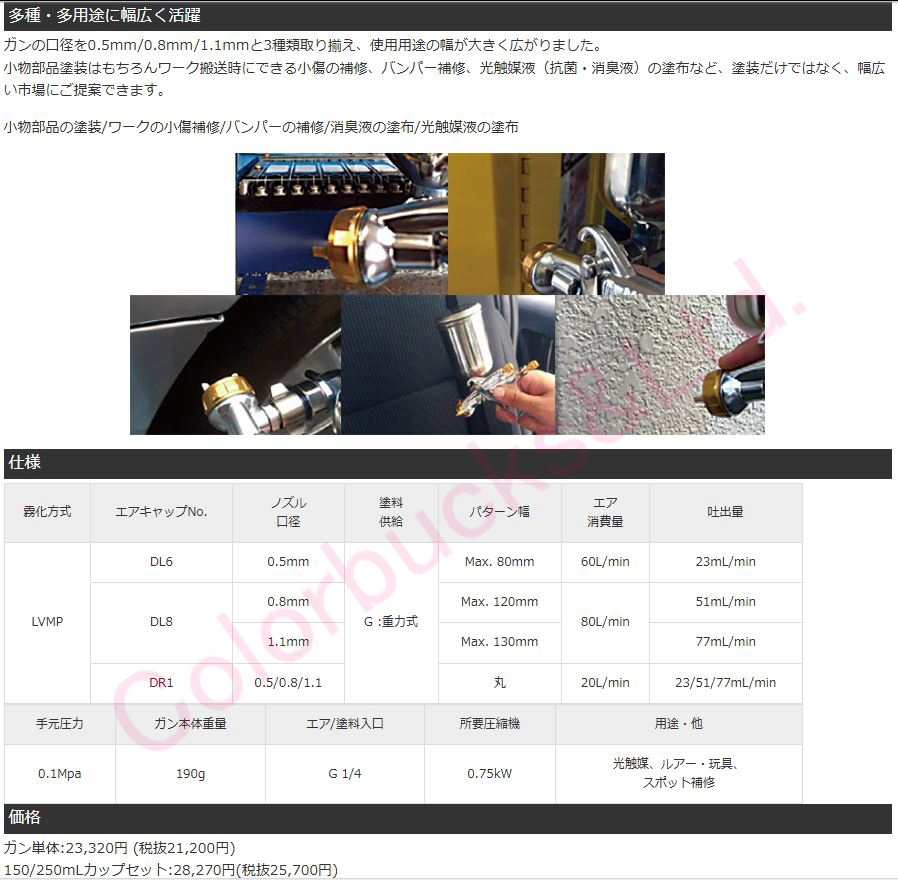Click the 77mL/min output cell
Image resolution: width=898 pixels, height=880 pixels.
pyautogui.click(x=726, y=643)
